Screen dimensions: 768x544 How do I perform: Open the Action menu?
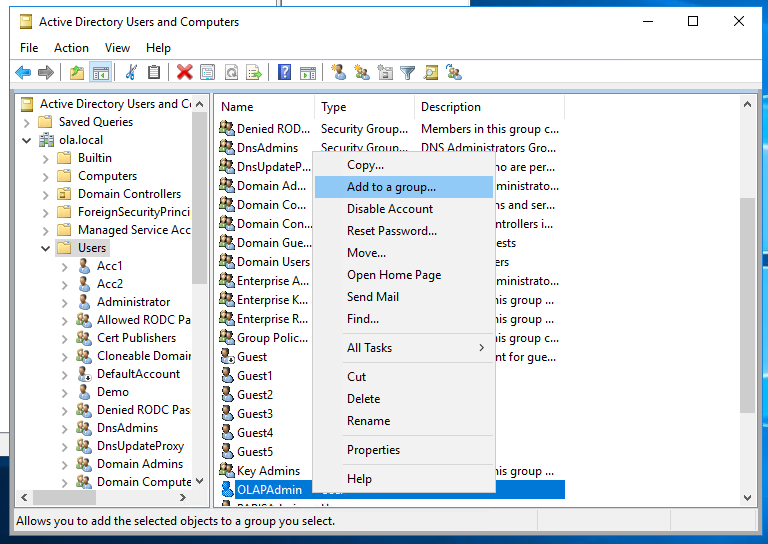pyautogui.click(x=72, y=48)
